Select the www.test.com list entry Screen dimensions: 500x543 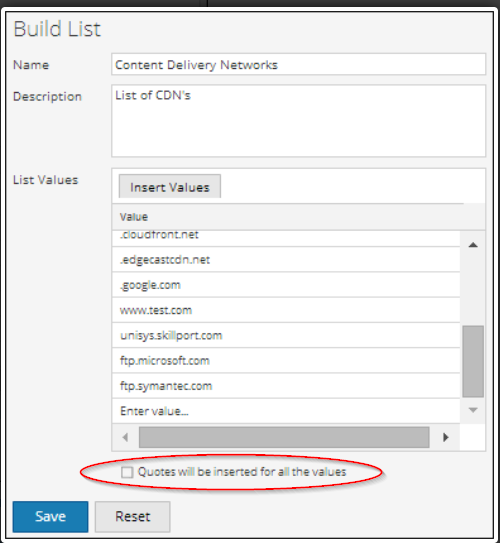[x=286, y=310]
